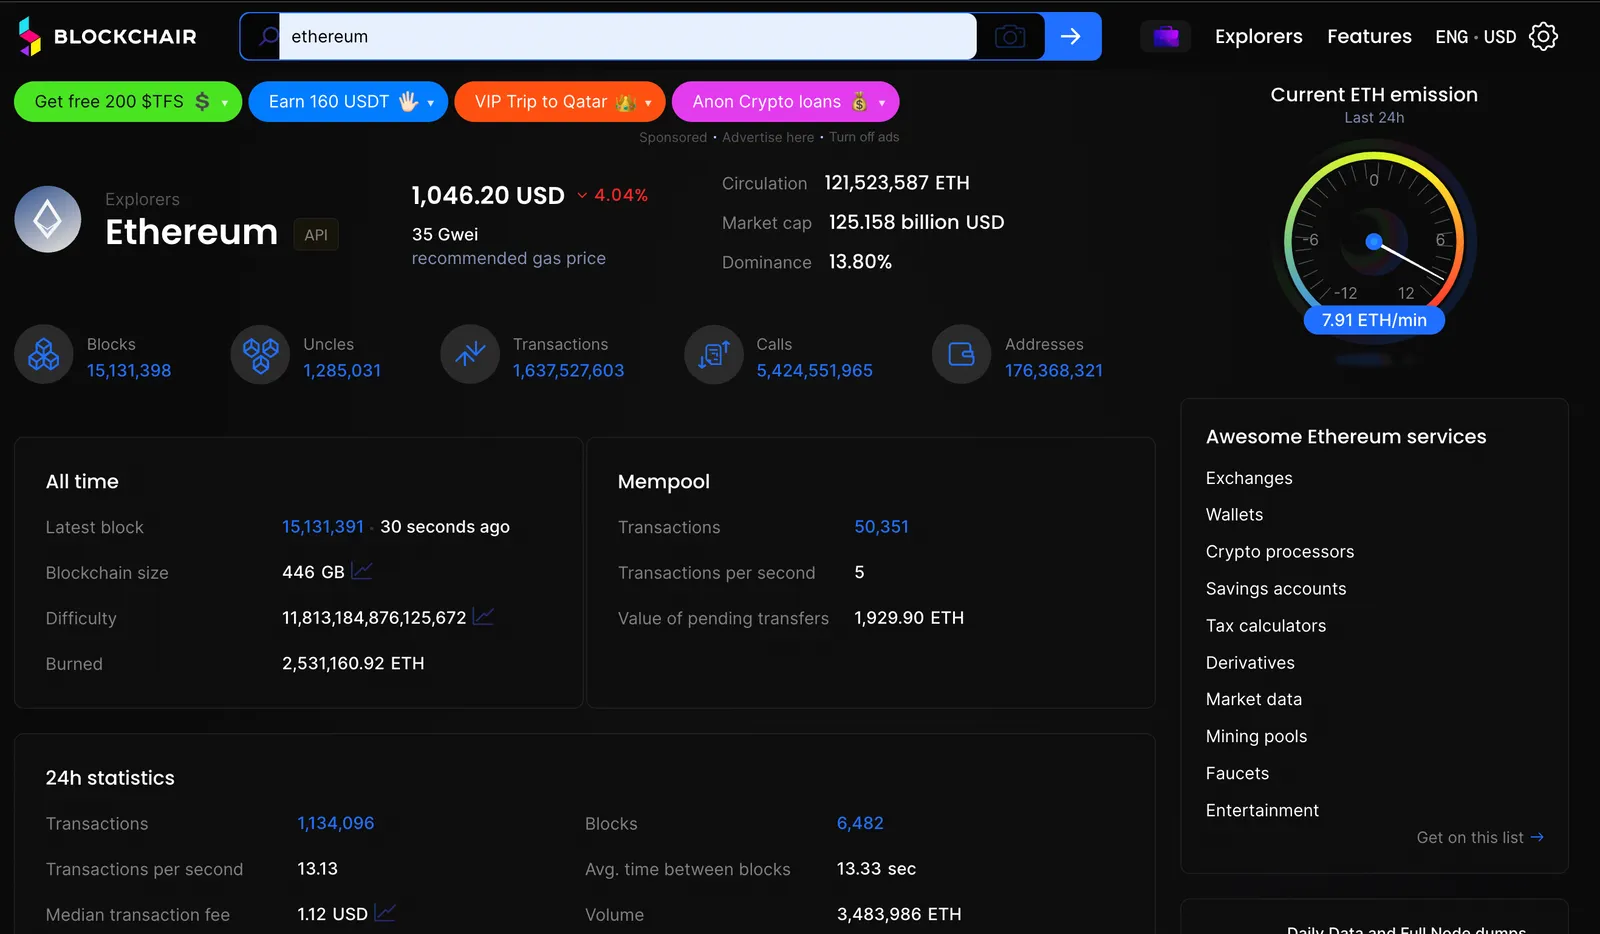Click the 1,046.20 USD price

pos(488,195)
